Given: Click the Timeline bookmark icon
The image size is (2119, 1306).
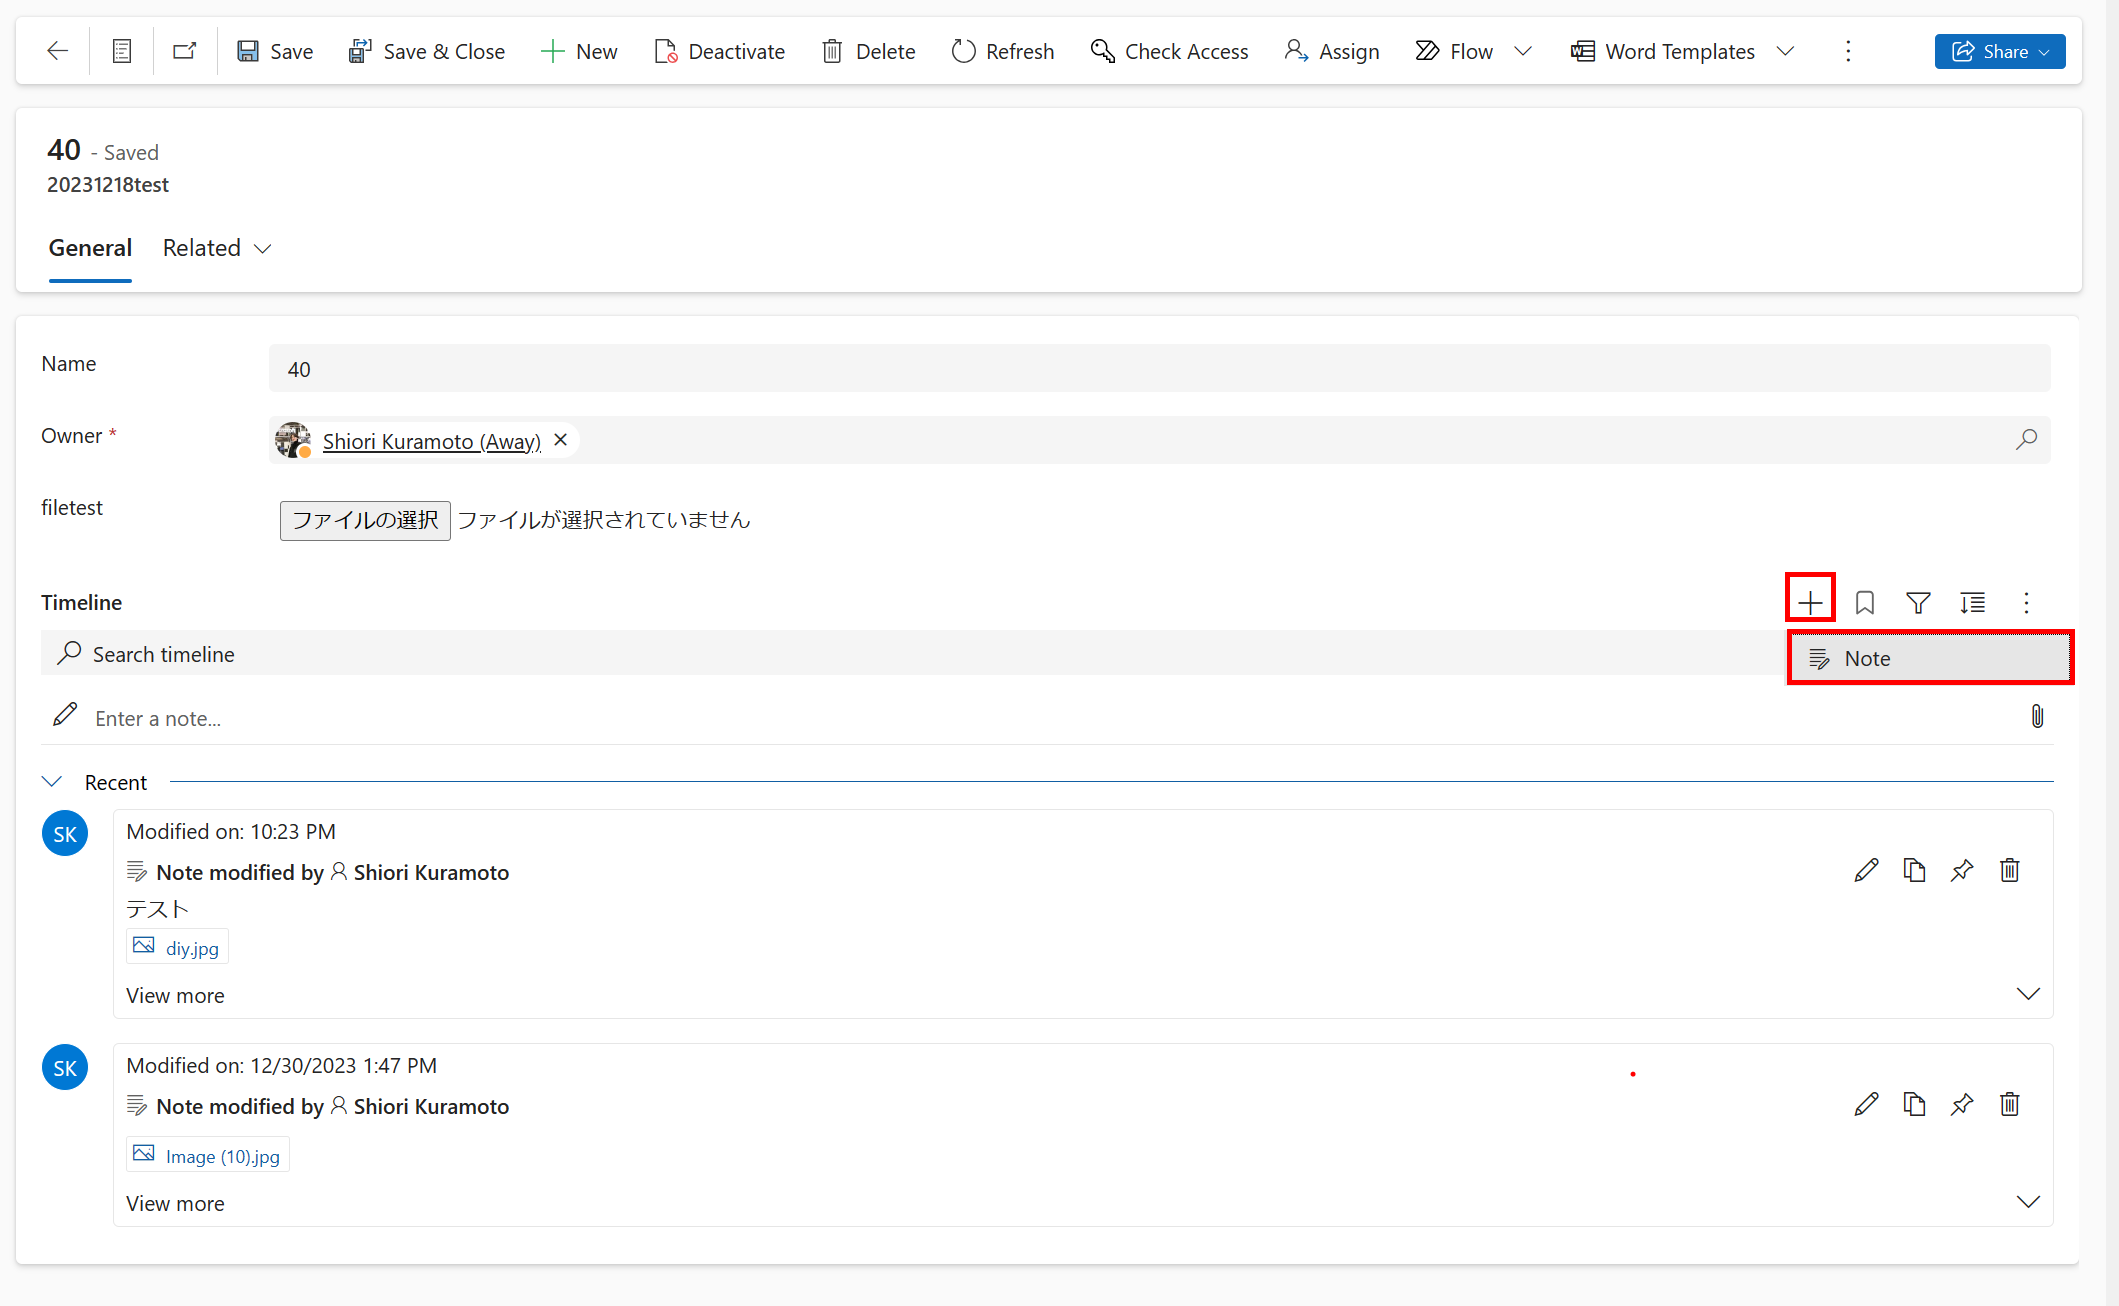Looking at the screenshot, I should 1864,602.
